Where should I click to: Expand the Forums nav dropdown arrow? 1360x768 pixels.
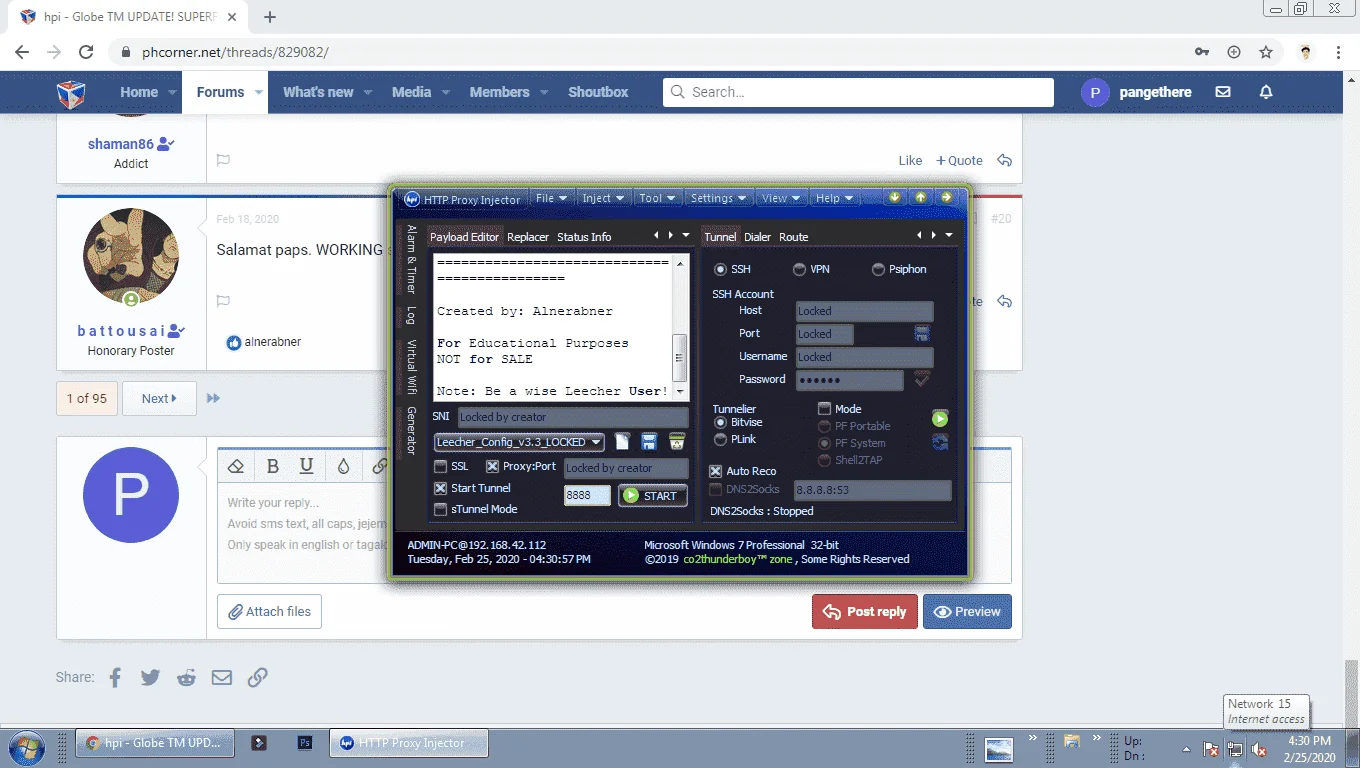(259, 92)
